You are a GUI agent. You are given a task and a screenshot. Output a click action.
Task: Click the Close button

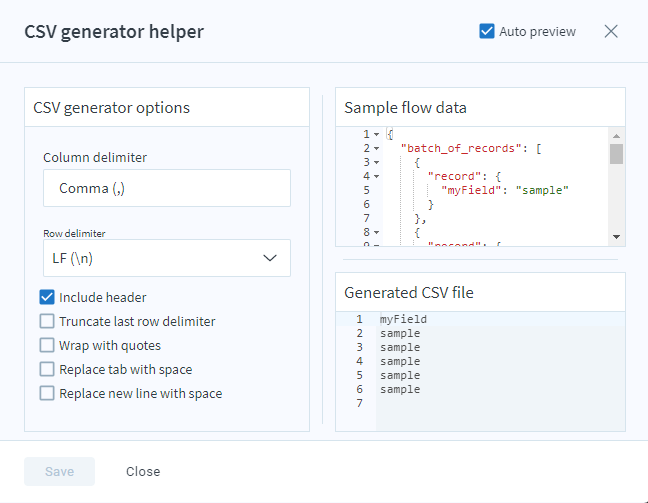(x=143, y=471)
